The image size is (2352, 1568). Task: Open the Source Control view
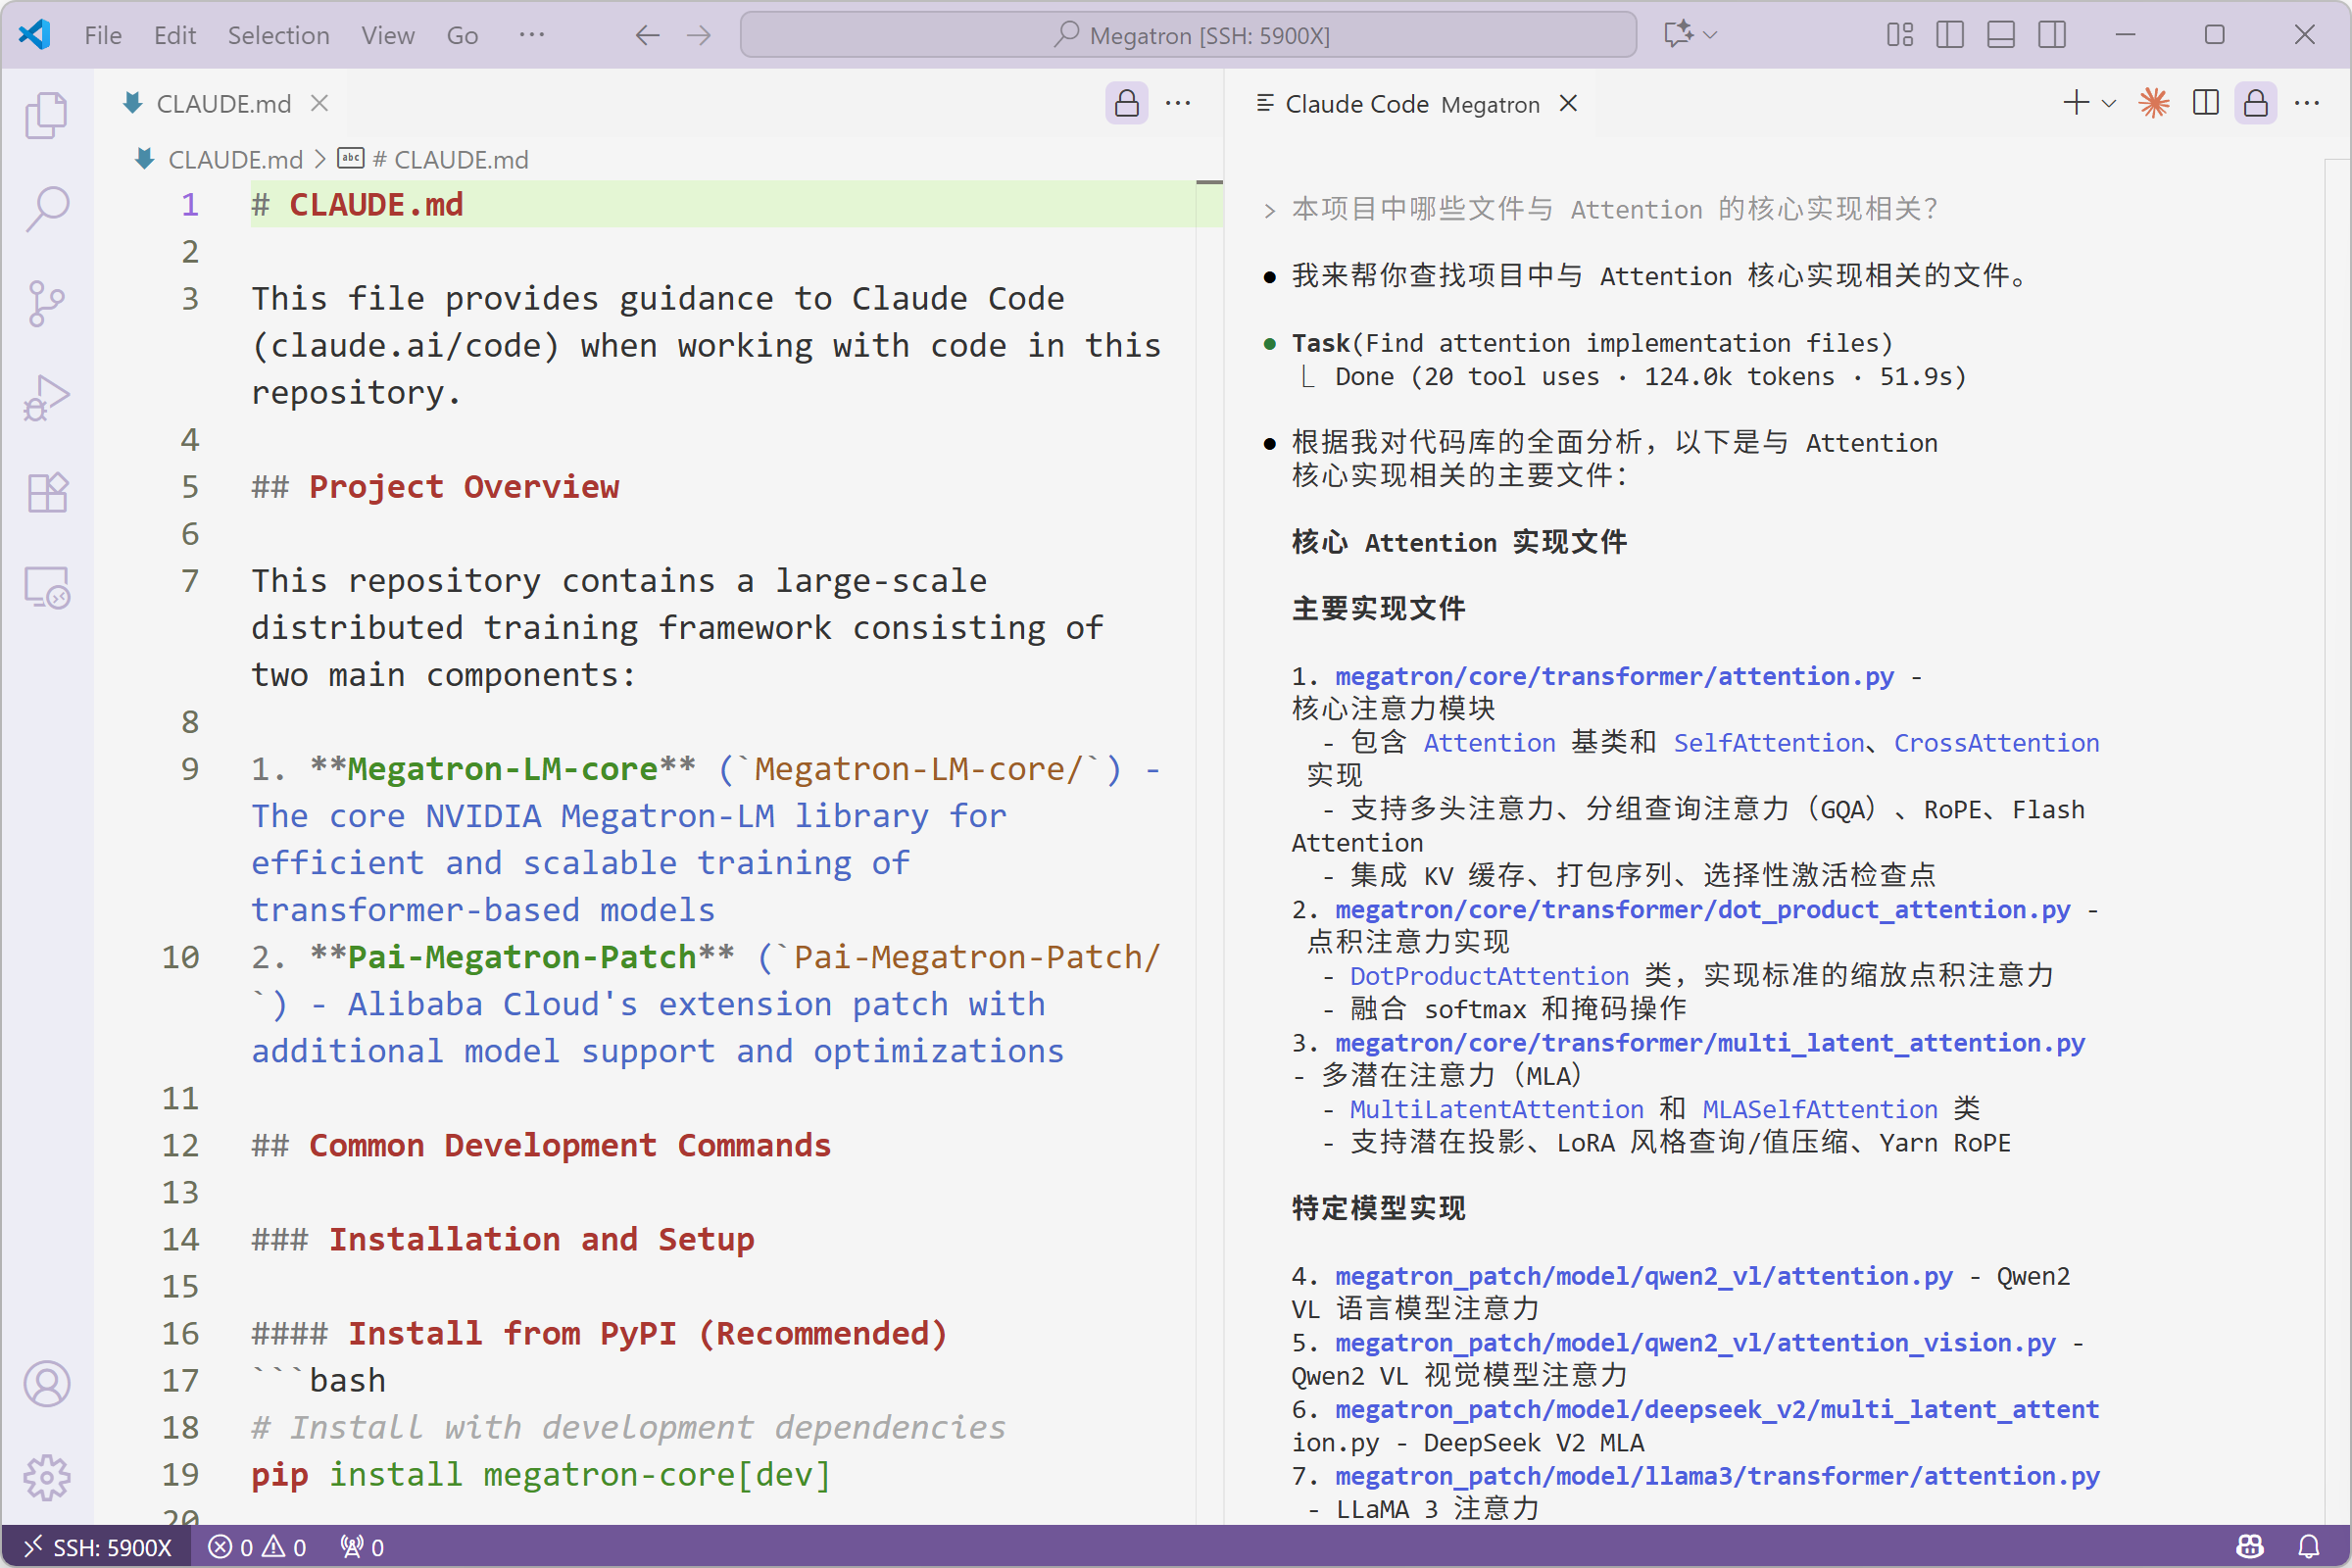click(47, 303)
